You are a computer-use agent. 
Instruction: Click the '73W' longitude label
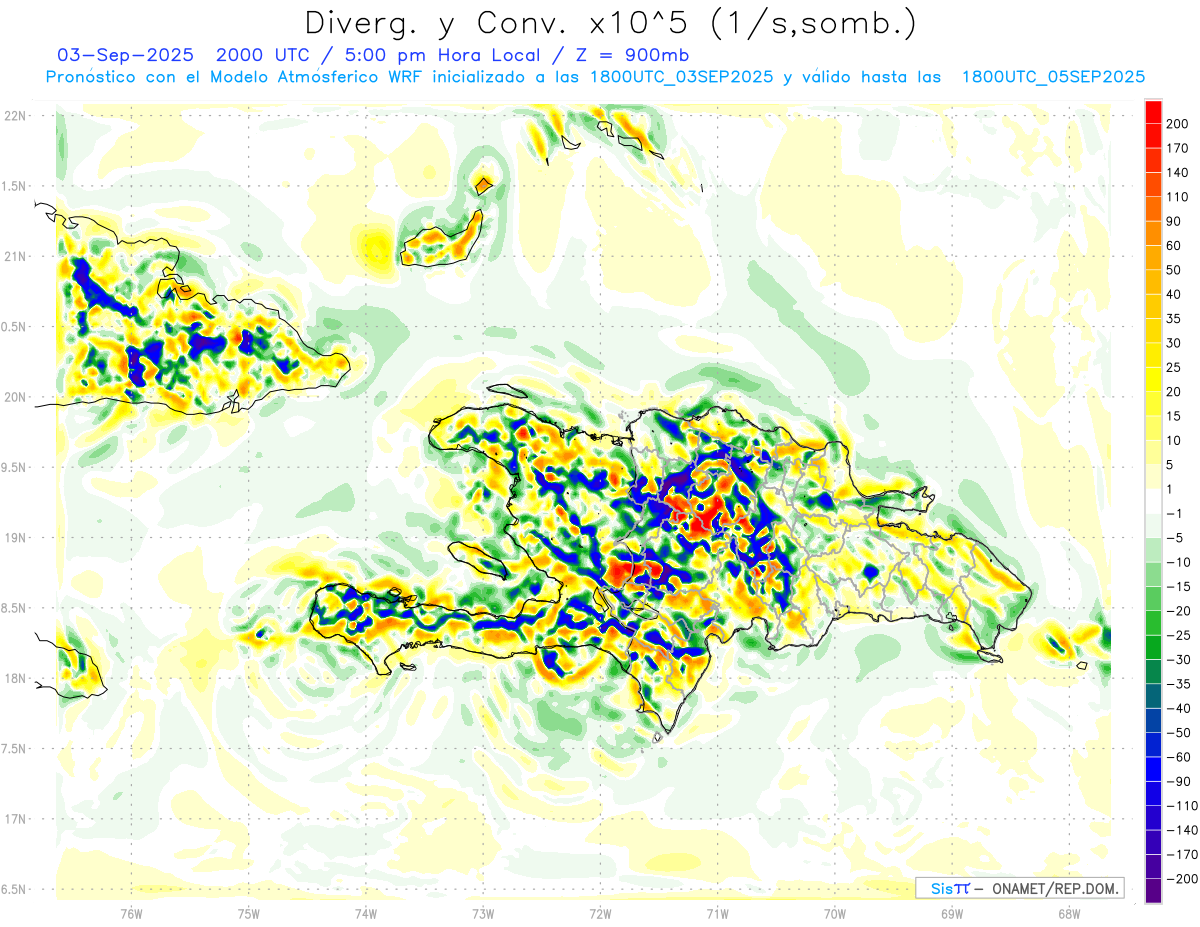483,914
